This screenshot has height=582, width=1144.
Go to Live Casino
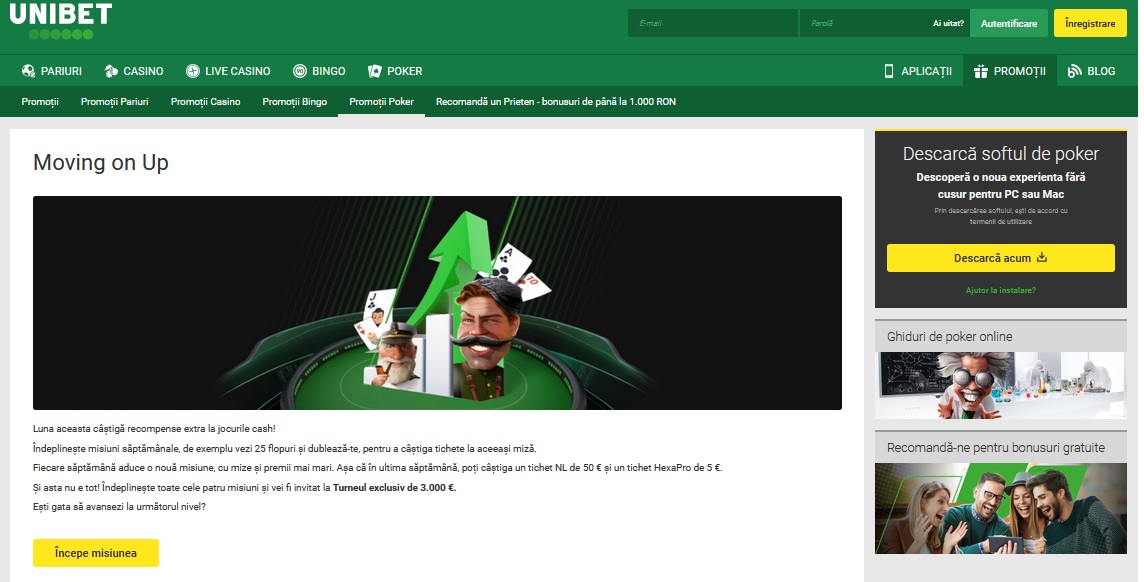[228, 71]
